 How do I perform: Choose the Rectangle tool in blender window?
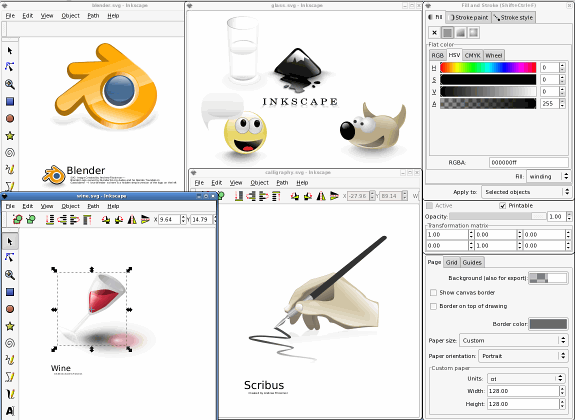click(10, 101)
